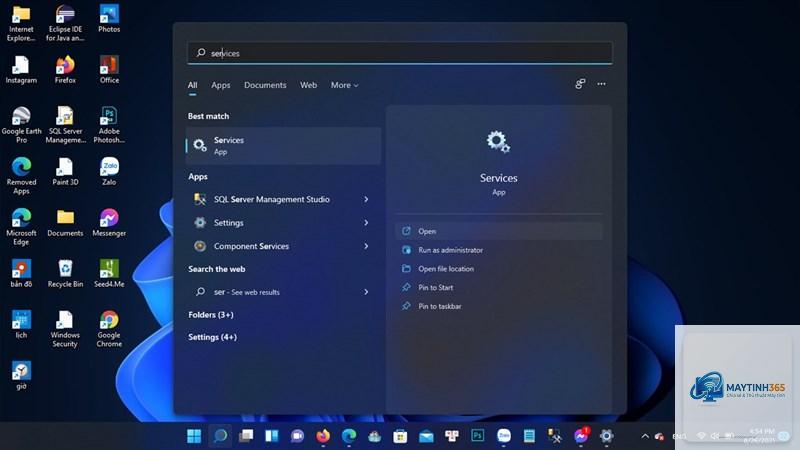The image size is (800, 450).
Task: Click the Search icon on taskbar
Action: [x=220, y=436]
